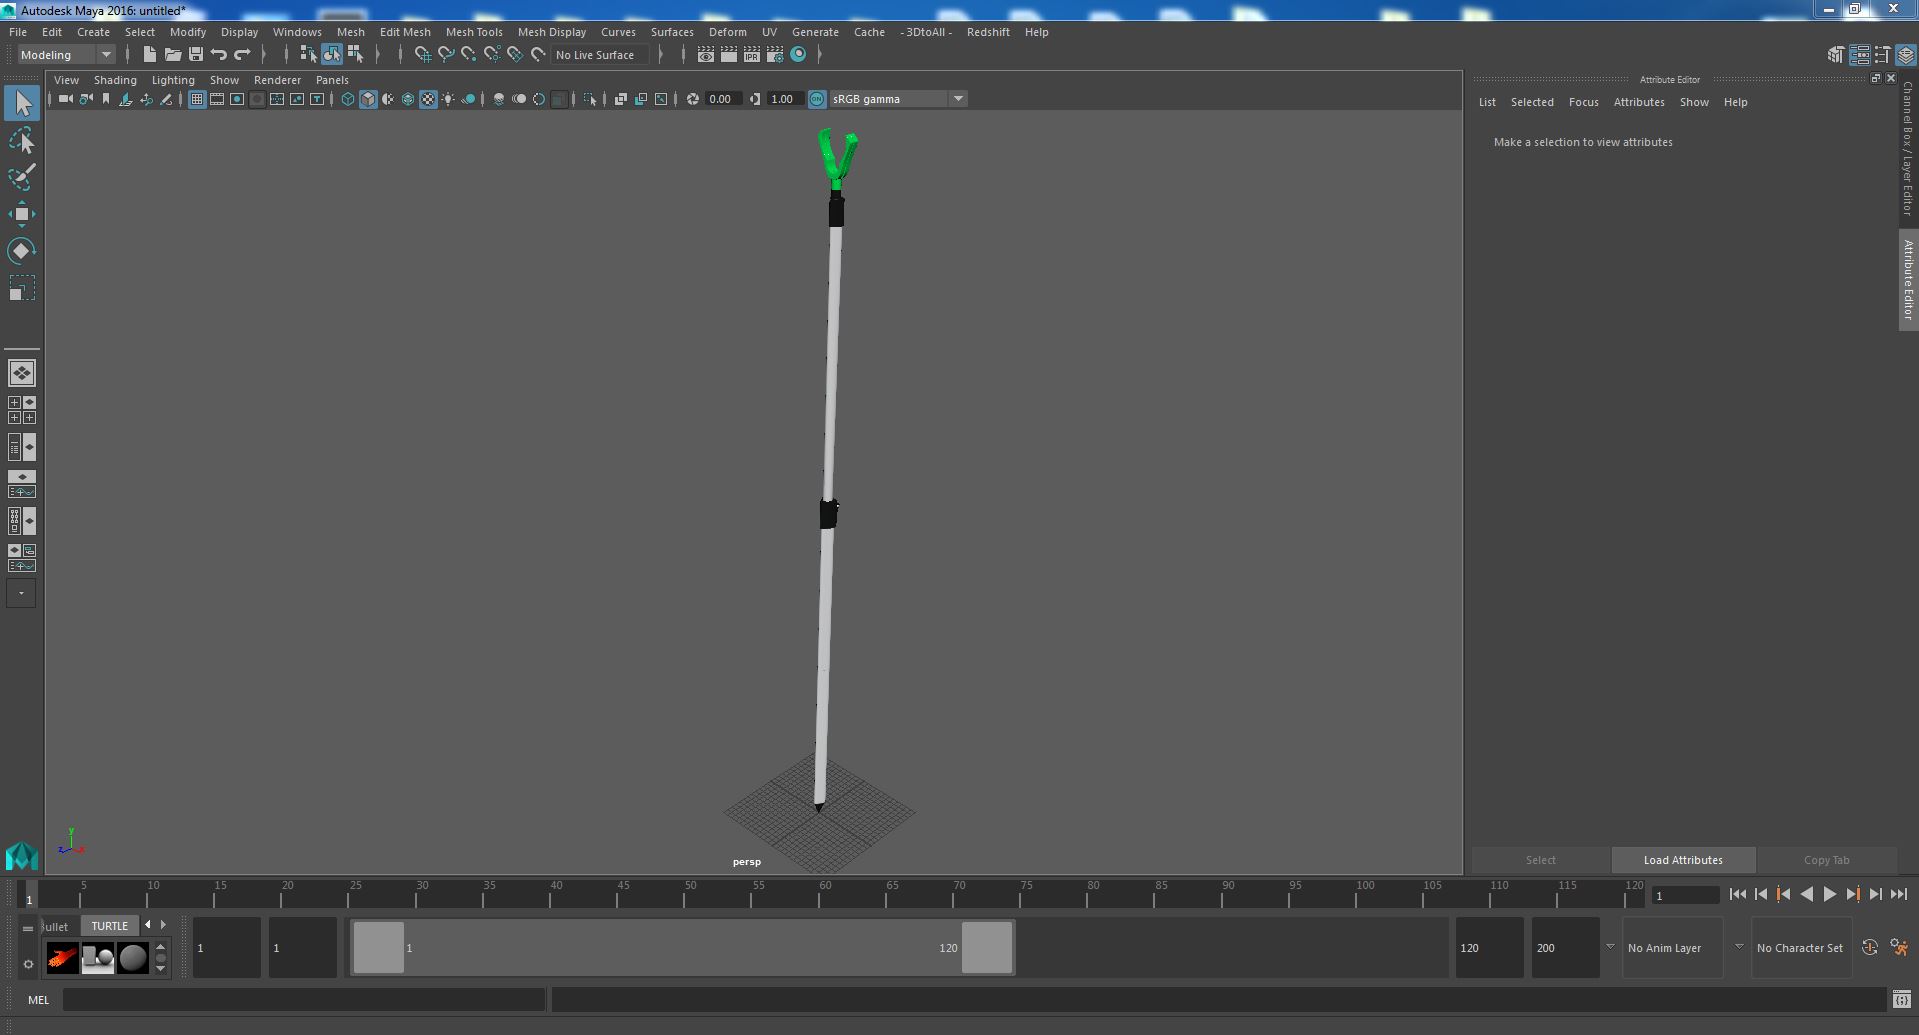Toggle use all lights

click(x=448, y=99)
